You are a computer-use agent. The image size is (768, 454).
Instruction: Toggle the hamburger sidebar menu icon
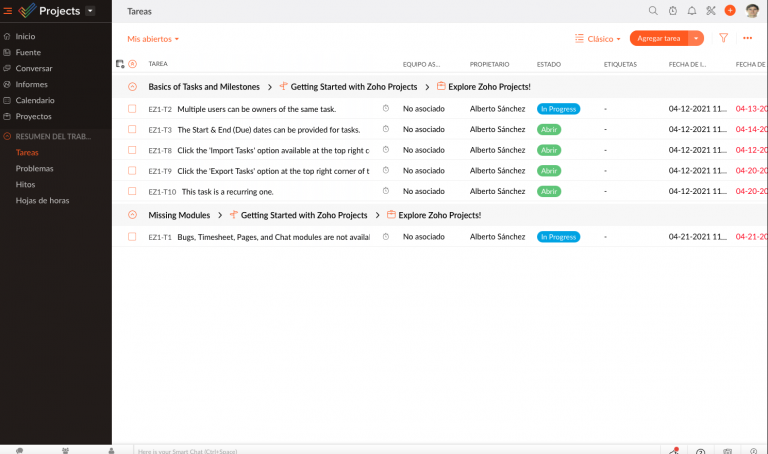8,11
